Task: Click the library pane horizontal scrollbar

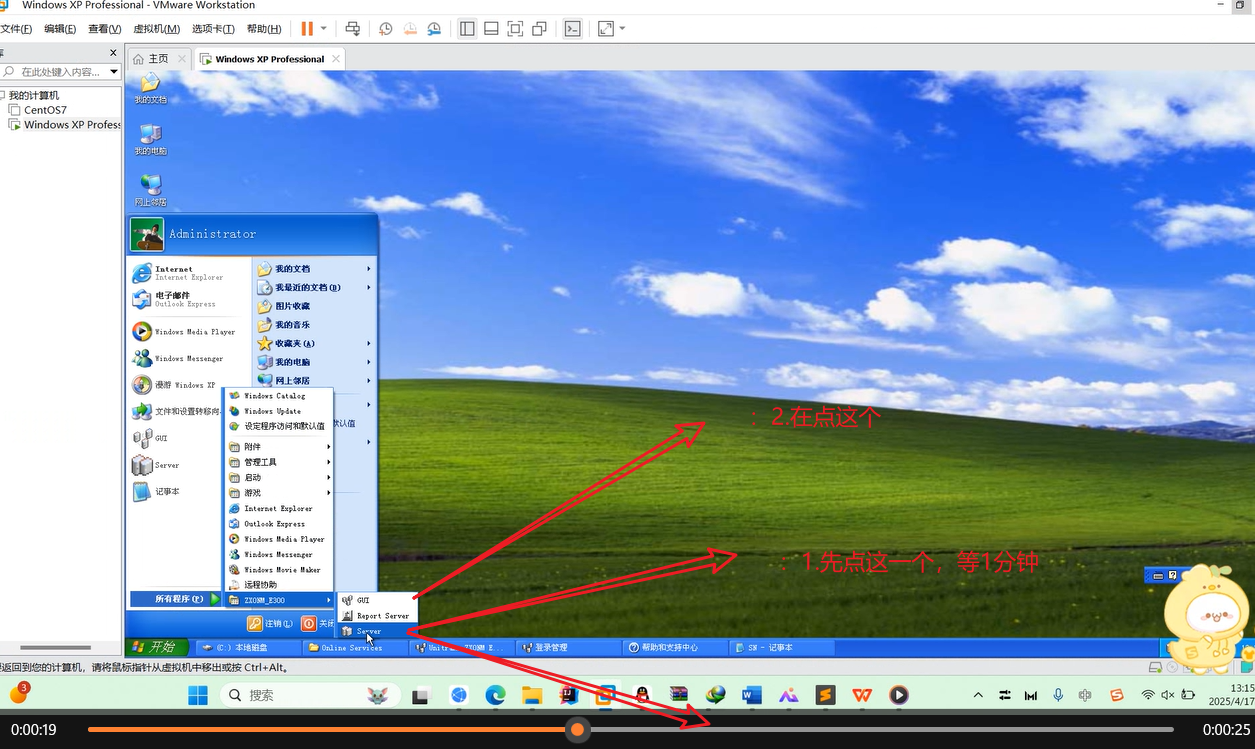Action: point(56,648)
